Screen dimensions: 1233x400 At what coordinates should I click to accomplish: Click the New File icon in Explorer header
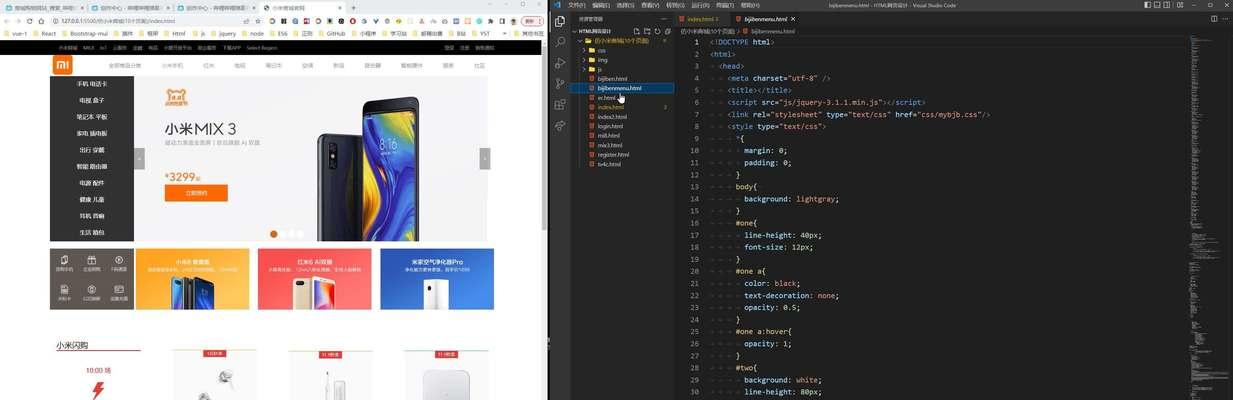(x=638, y=31)
